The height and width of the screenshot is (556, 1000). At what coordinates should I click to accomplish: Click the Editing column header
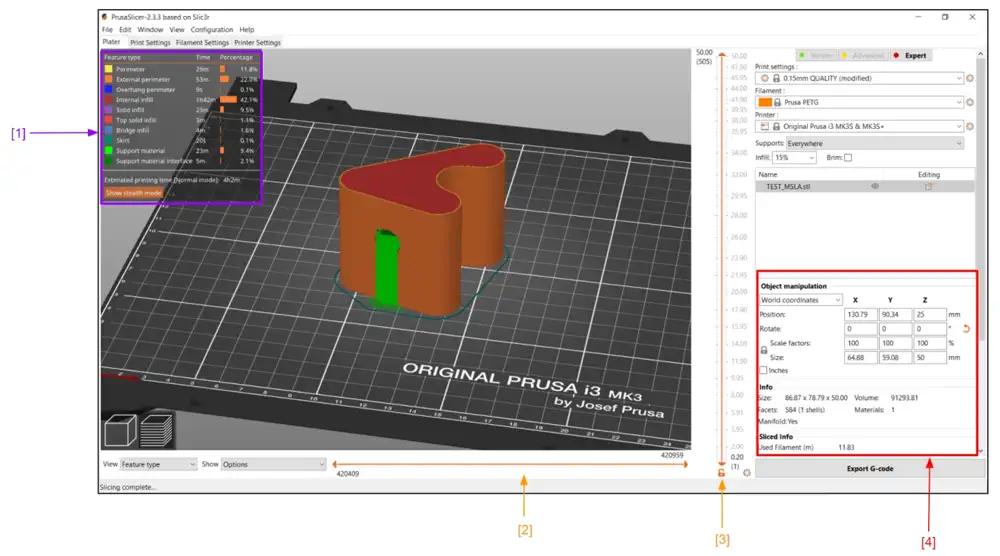(929, 175)
